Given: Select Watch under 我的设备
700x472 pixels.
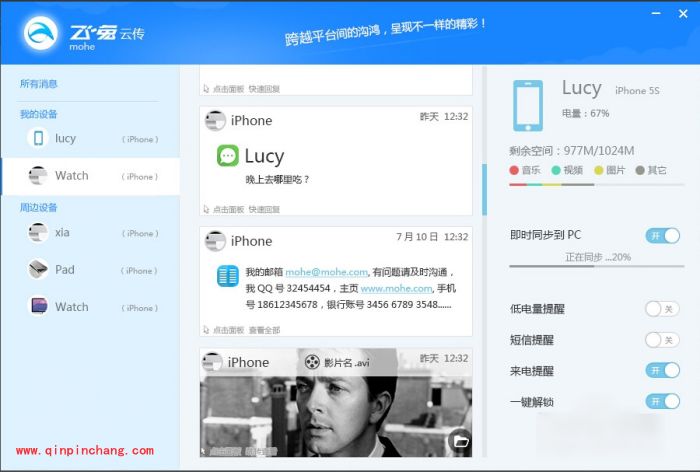Looking at the screenshot, I should (x=91, y=176).
